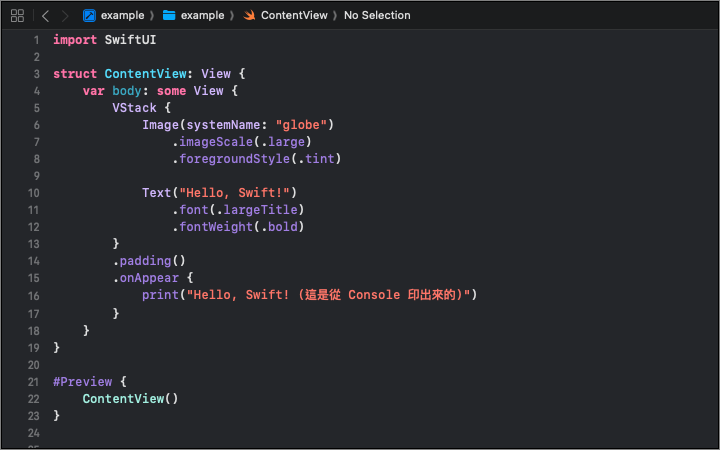720x450 pixels.
Task: Click line number 1 in the gutter
Action: 35,40
